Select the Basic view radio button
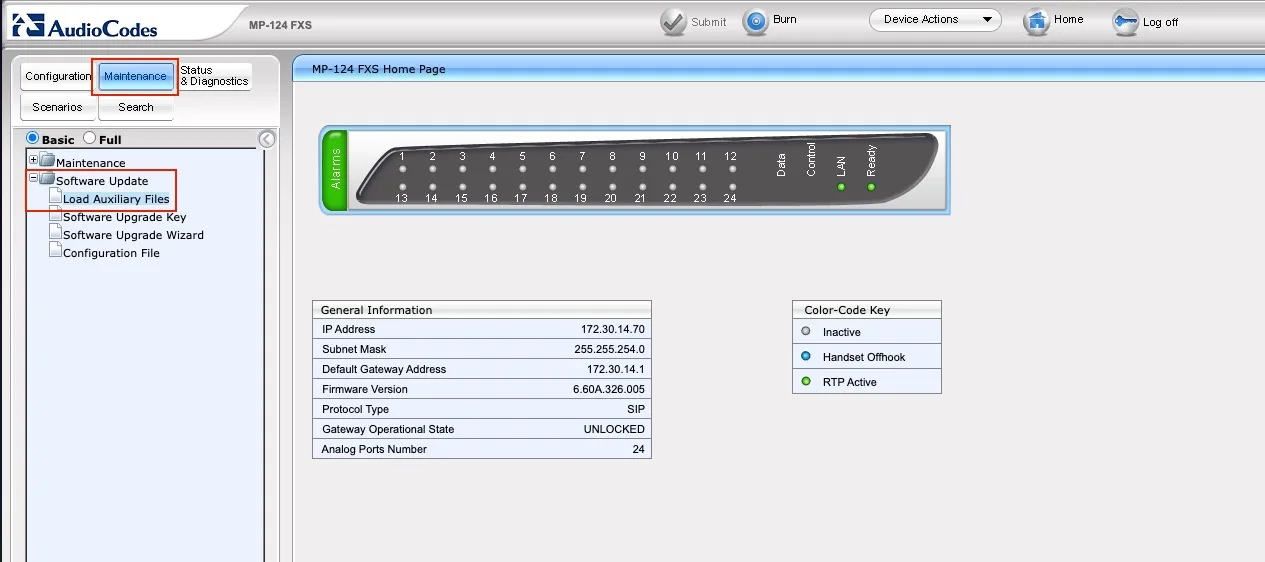The width and height of the screenshot is (1265, 562). click(33, 138)
